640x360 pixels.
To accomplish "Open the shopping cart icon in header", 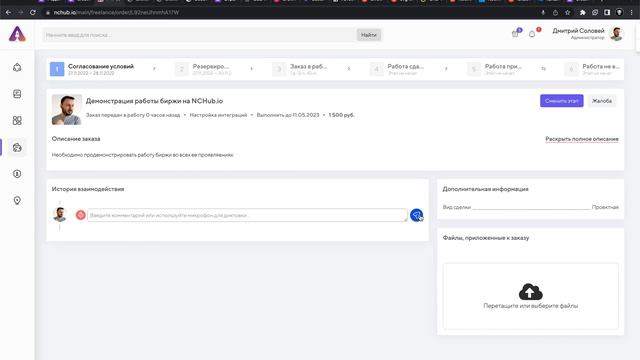I will tap(515, 34).
